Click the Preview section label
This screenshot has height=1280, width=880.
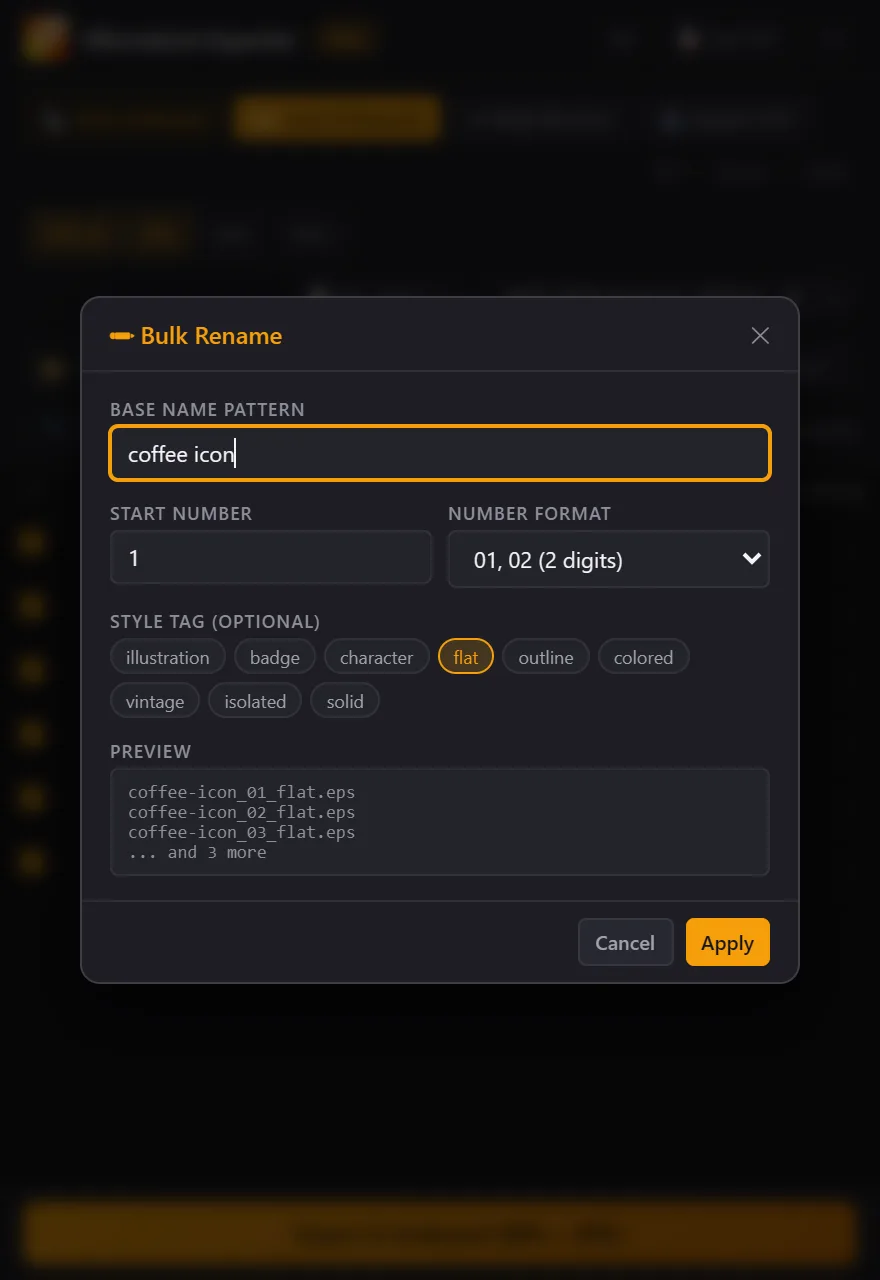point(150,752)
